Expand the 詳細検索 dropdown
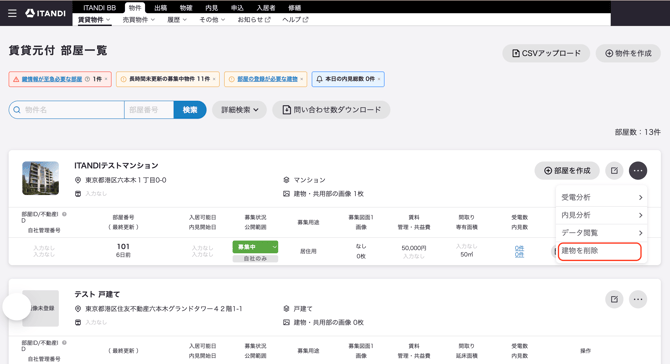Viewport: 670px width, 364px height. point(239,110)
